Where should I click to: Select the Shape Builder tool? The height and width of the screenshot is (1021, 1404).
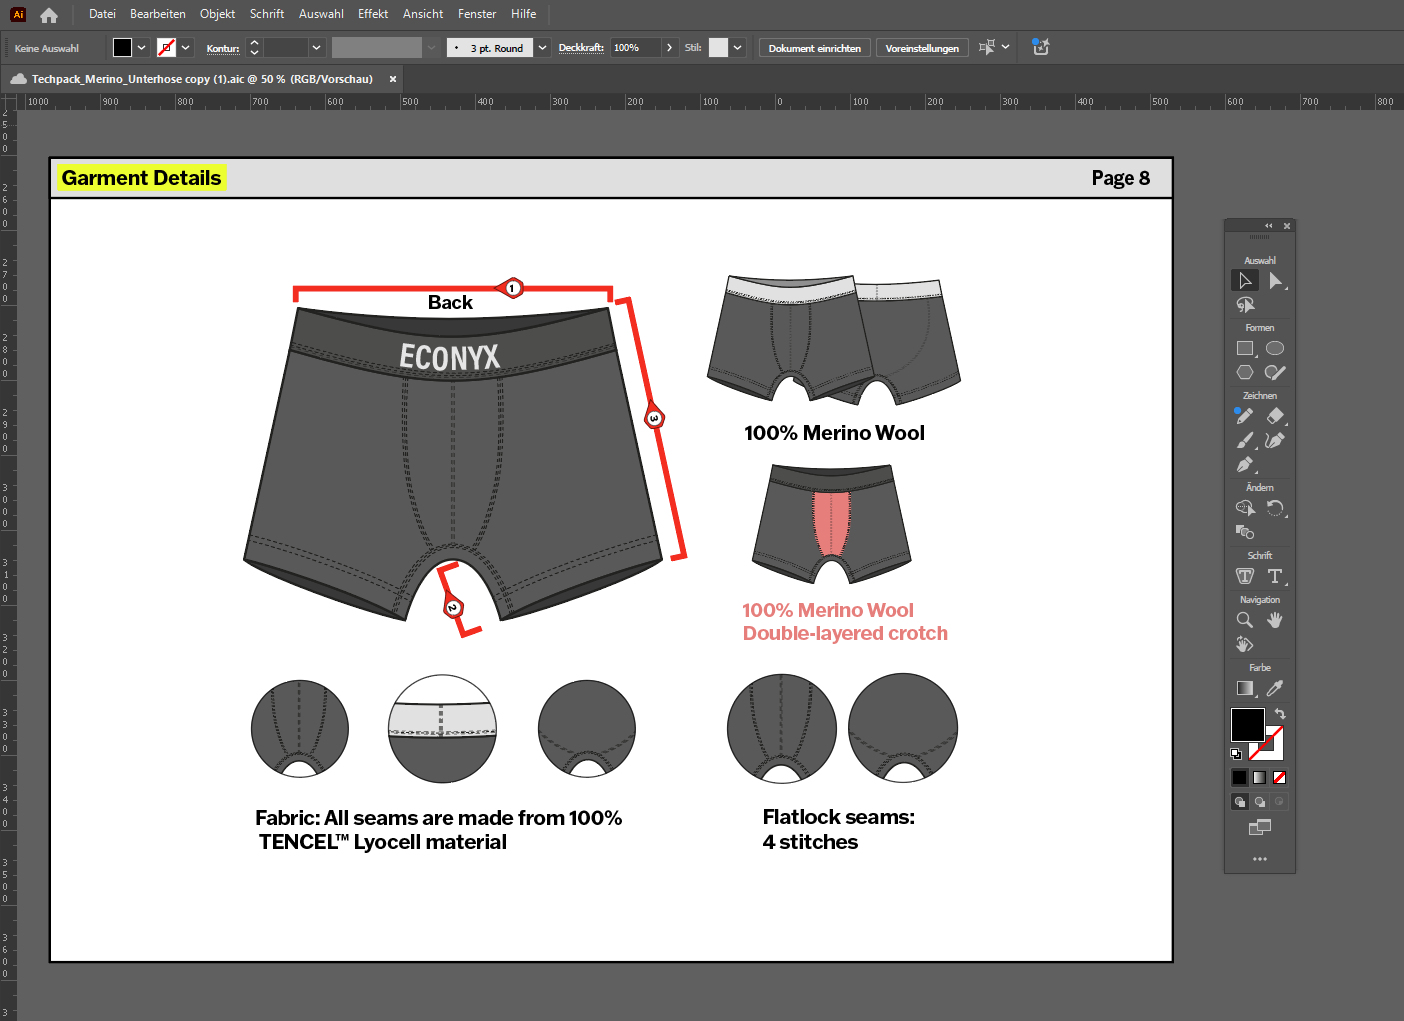coord(1245,508)
